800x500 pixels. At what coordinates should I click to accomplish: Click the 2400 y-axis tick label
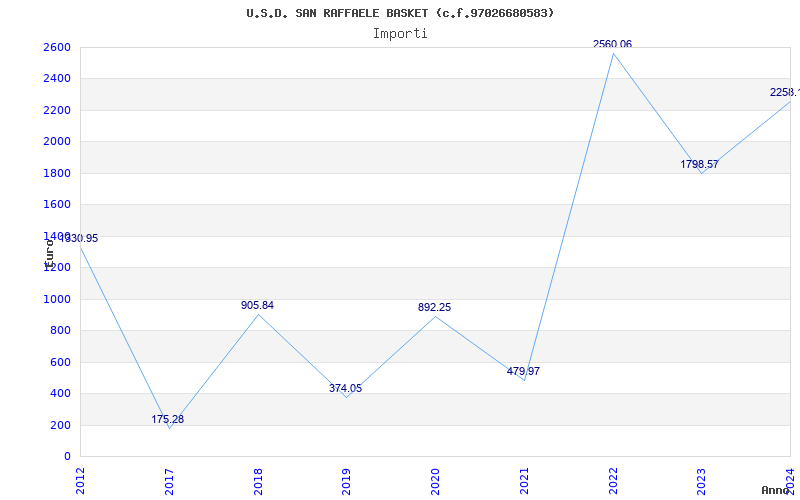pyautogui.click(x=57, y=79)
